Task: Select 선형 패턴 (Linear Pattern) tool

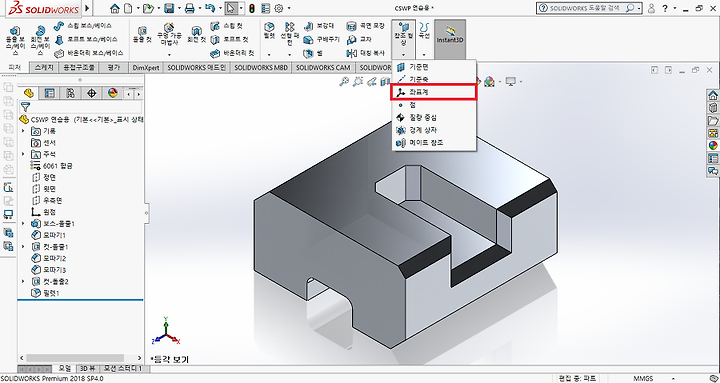Action: tap(289, 34)
